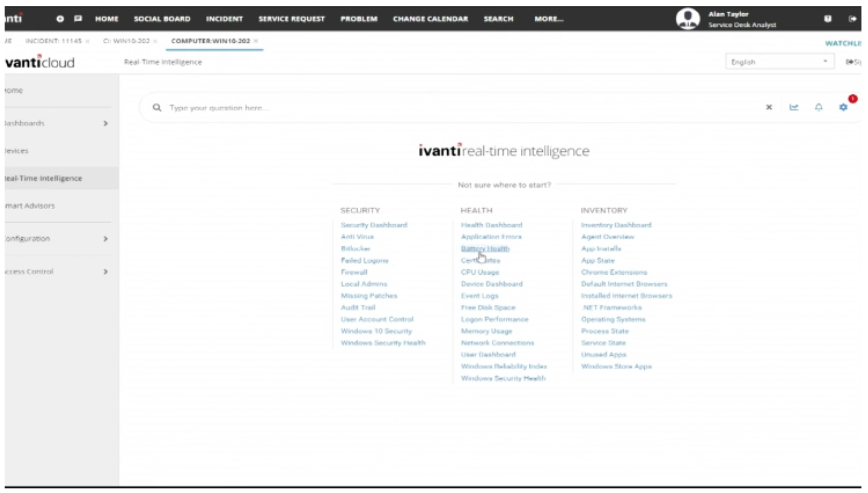The height and width of the screenshot is (493, 868).
Task: Expand the Configuration sidebar section
Action: coord(105,239)
